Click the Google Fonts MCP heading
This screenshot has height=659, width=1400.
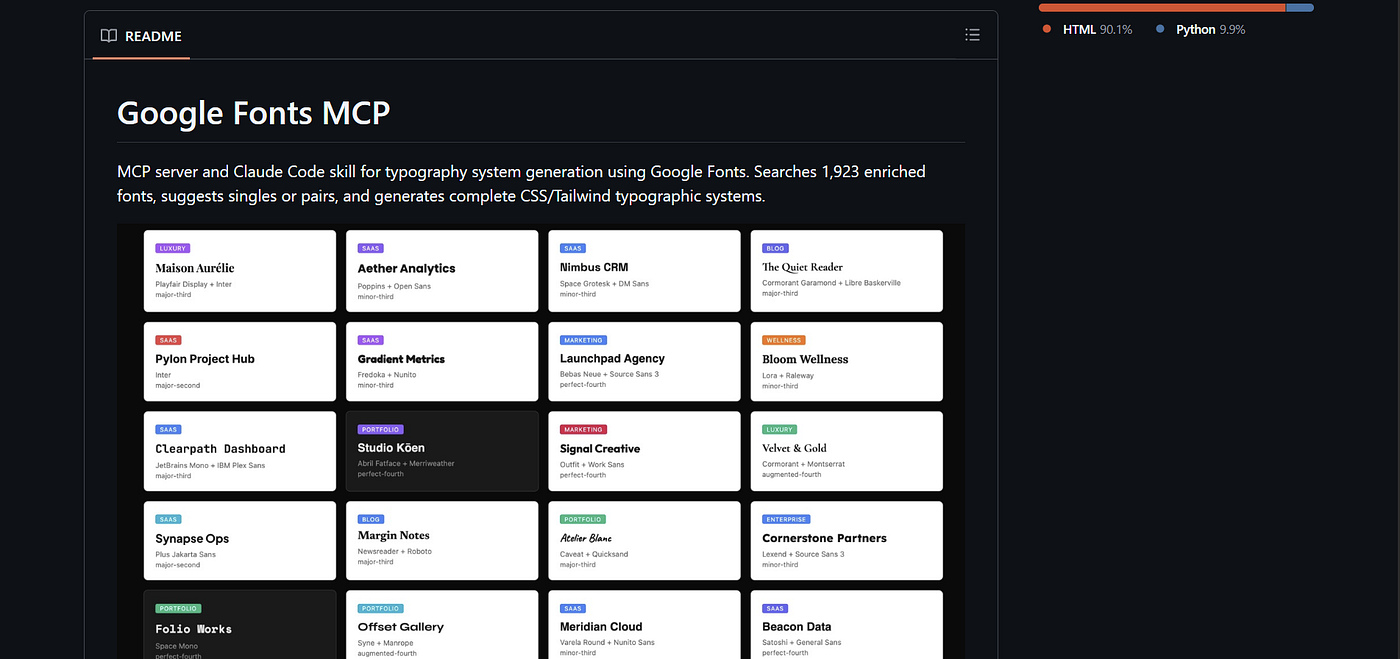click(253, 112)
